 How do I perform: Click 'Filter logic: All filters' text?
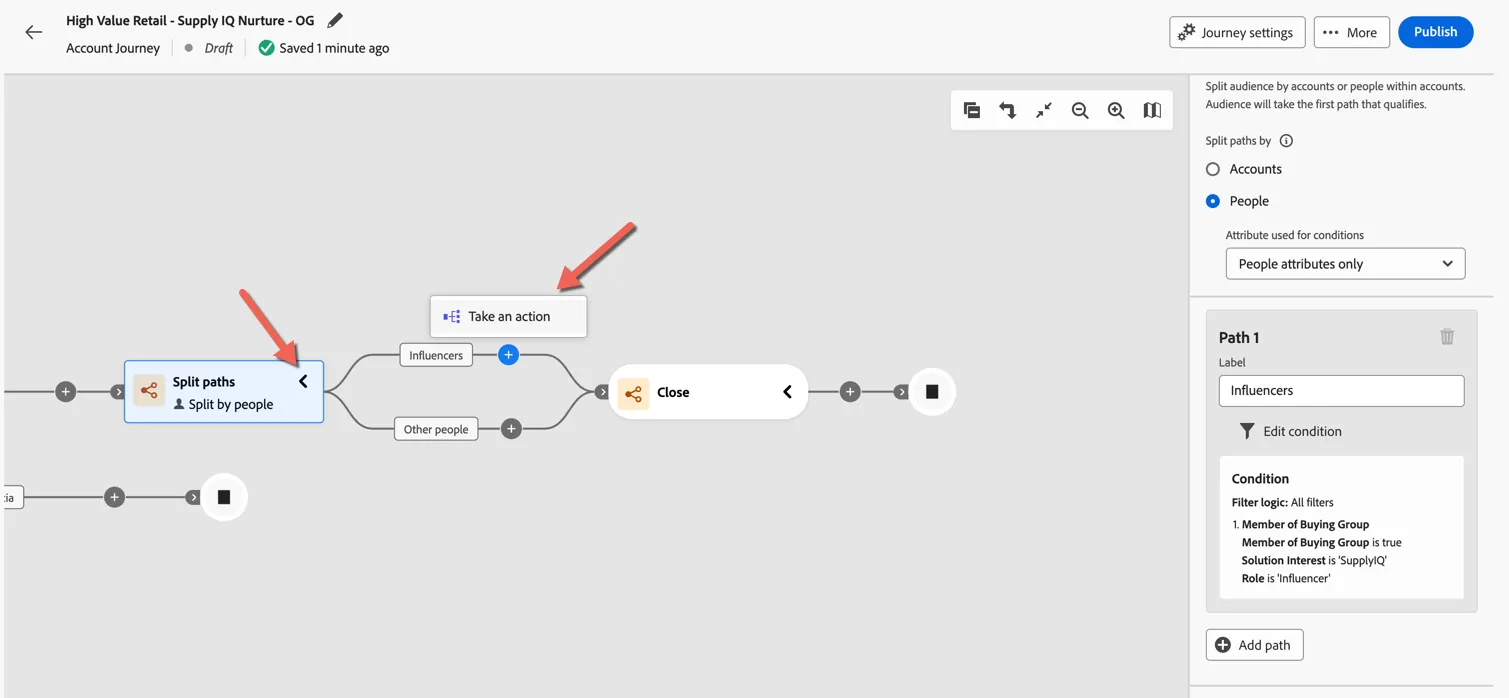point(1282,503)
